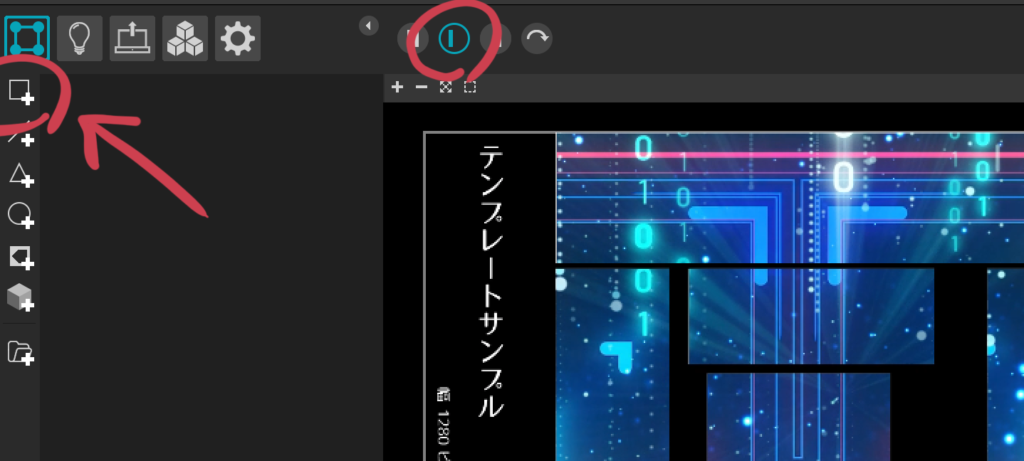Add a mask with the mask-plus tool
Image resolution: width=1024 pixels, height=461 pixels.
pos(21,257)
